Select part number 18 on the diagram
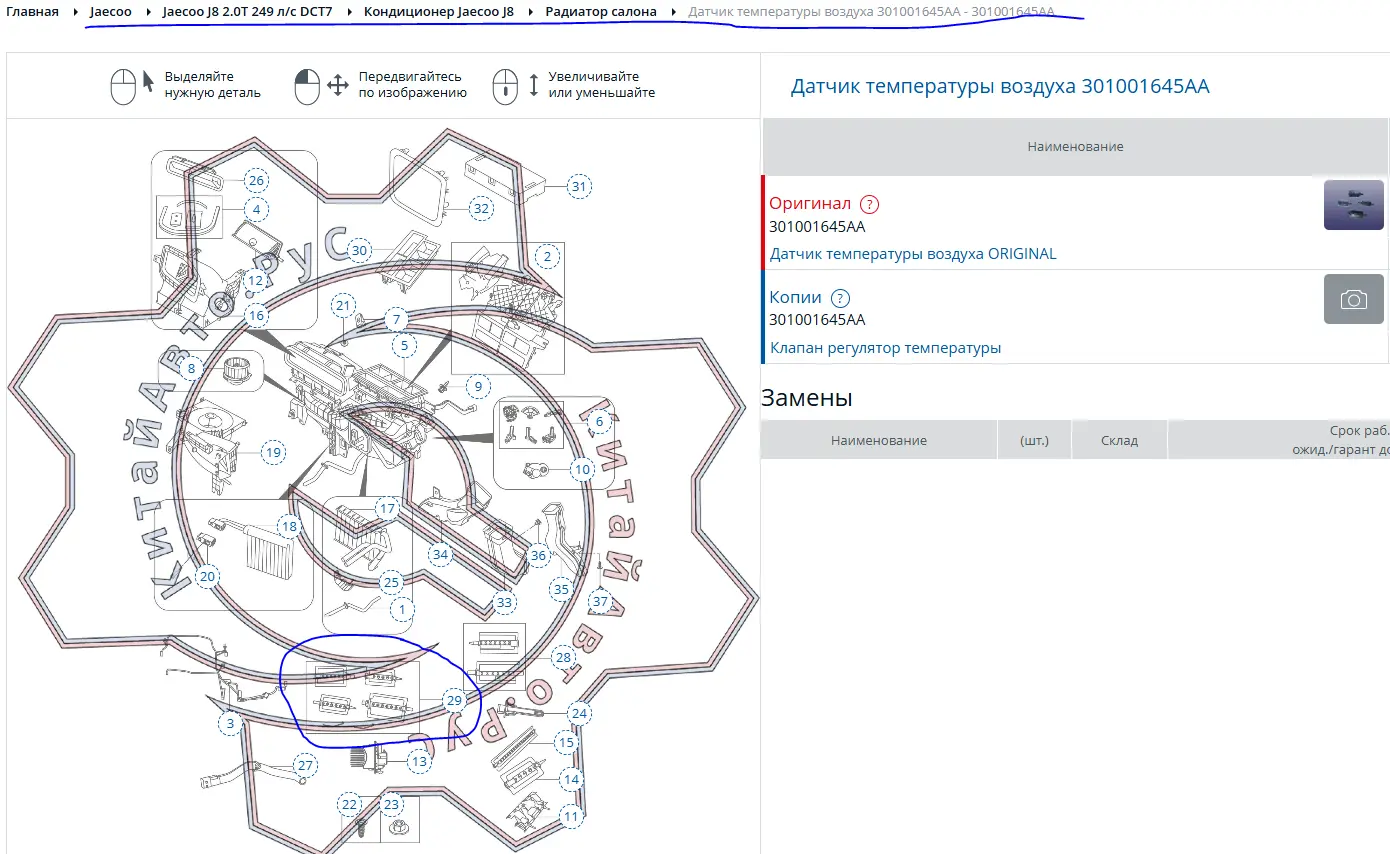The width and height of the screenshot is (1390, 854). 290,526
